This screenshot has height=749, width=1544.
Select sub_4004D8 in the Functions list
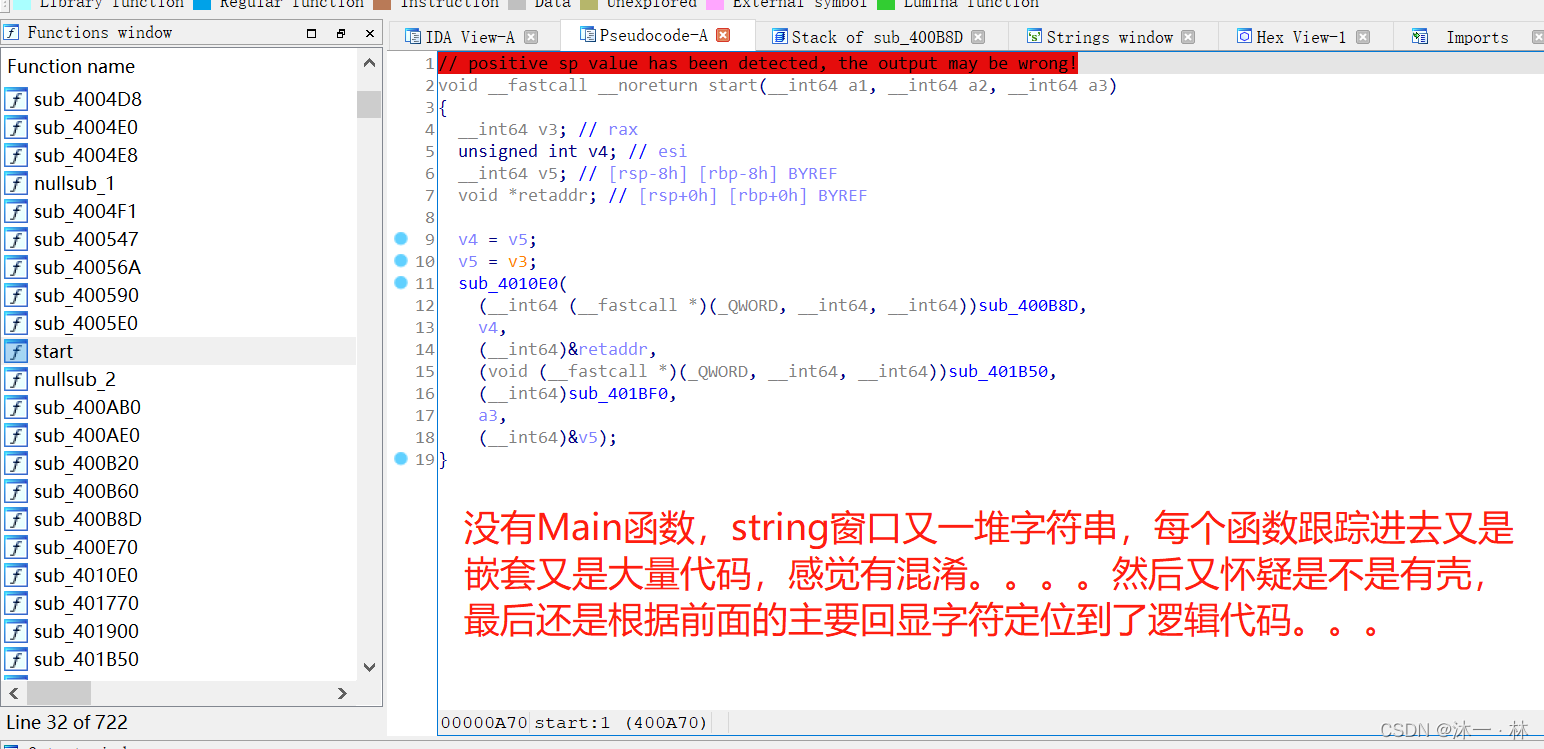point(180,99)
